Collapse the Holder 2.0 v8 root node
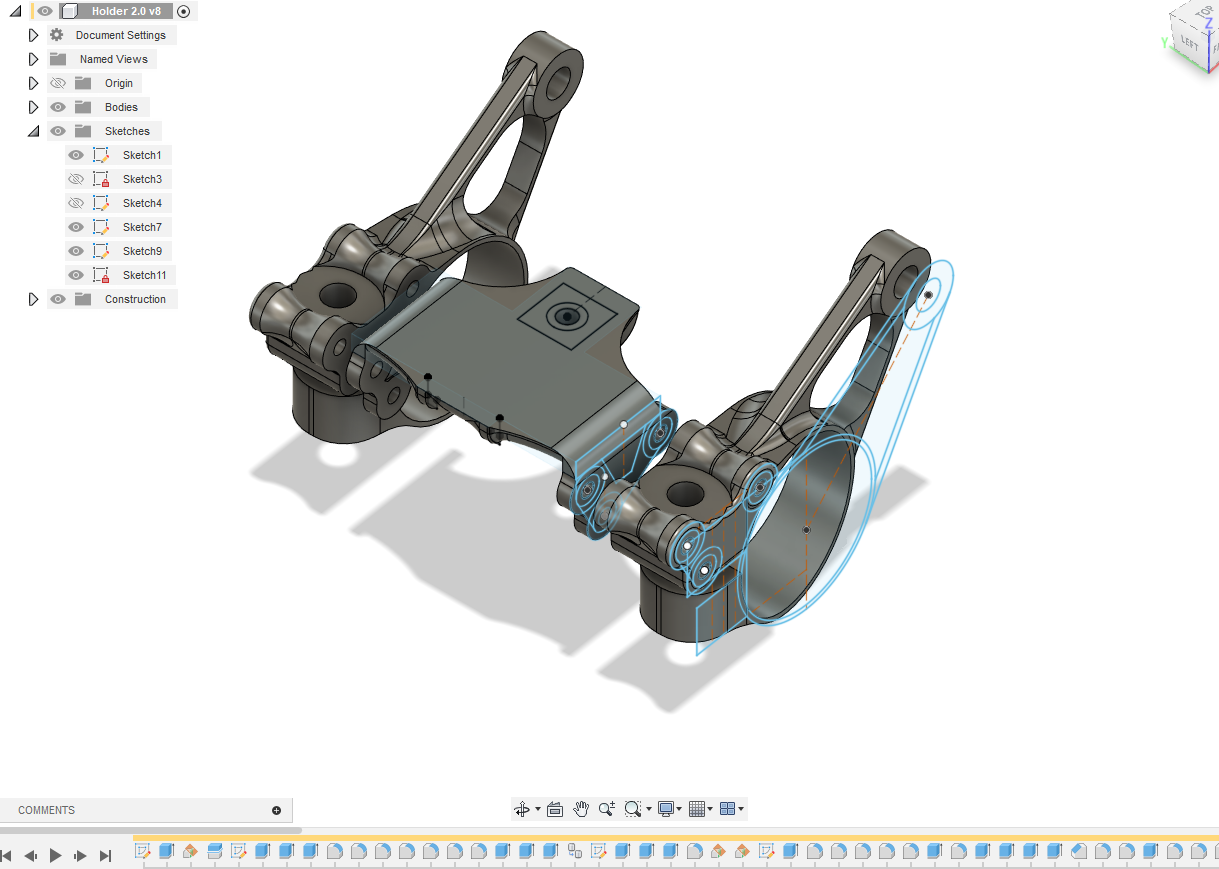The width and height of the screenshot is (1219, 869). (x=16, y=11)
